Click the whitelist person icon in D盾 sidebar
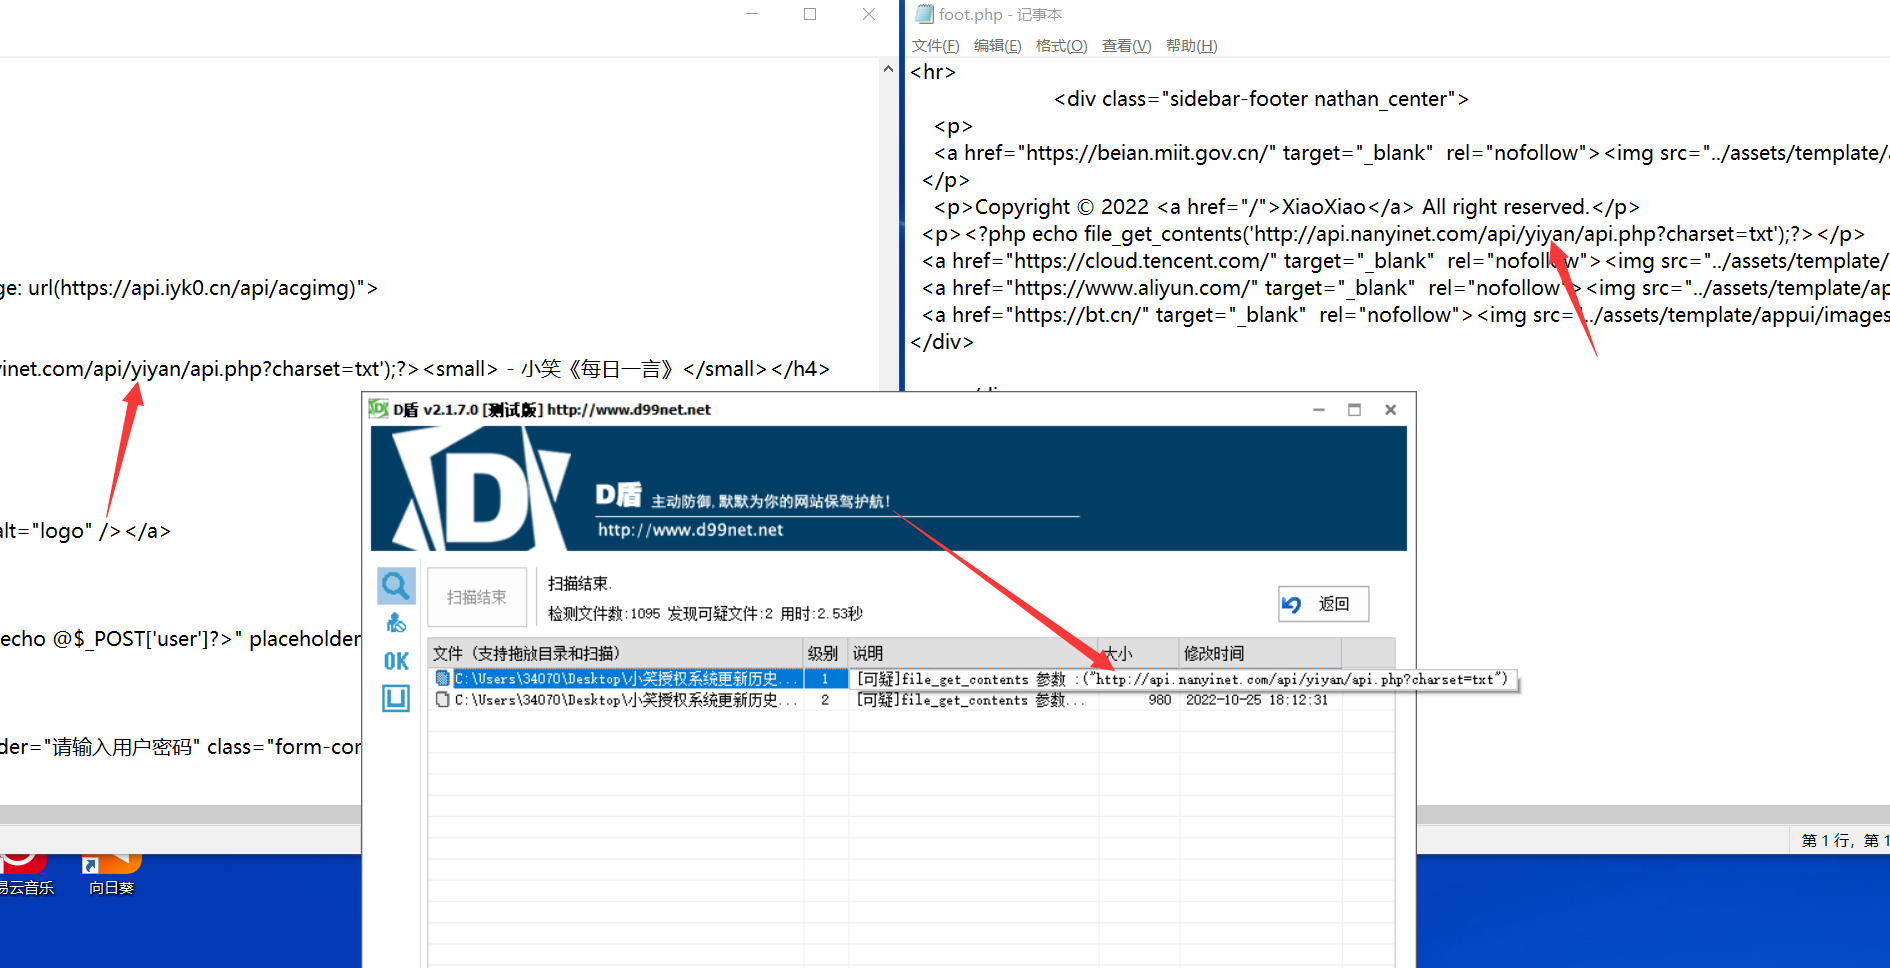The width and height of the screenshot is (1890, 968). coord(395,622)
